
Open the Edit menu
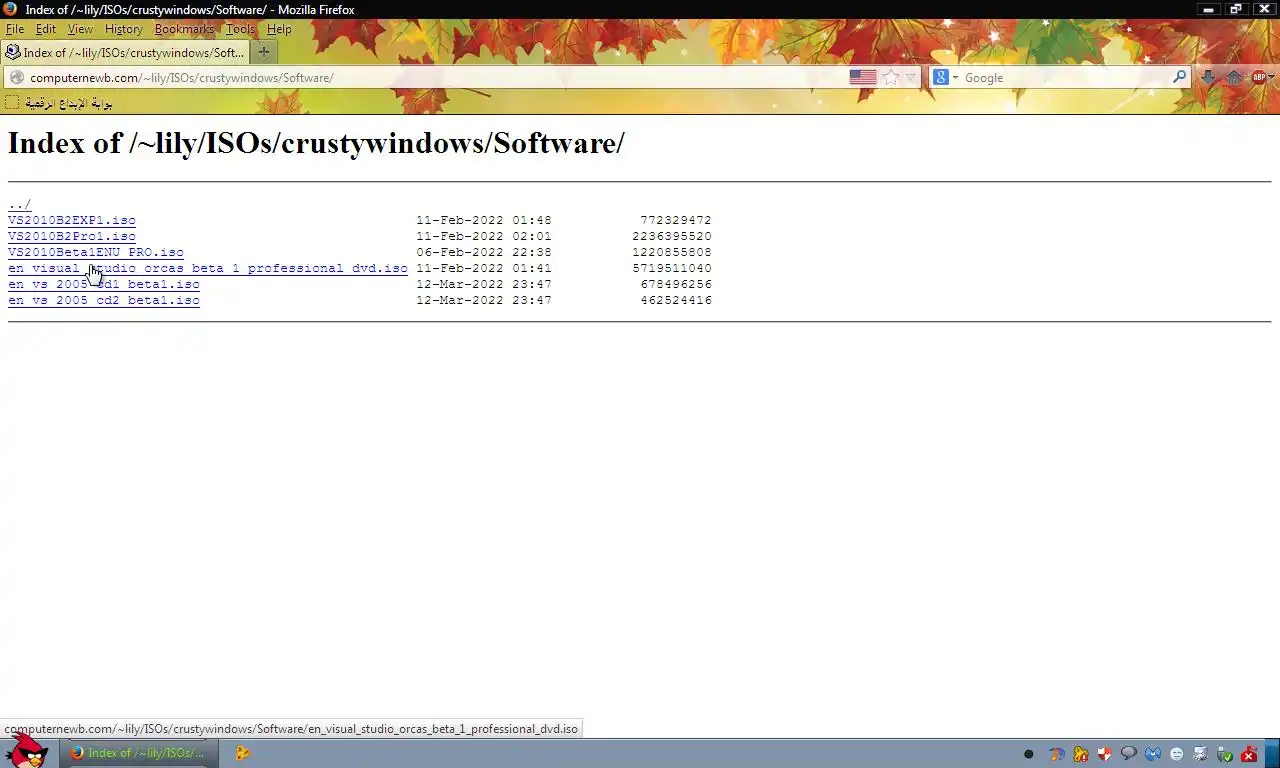(46, 29)
